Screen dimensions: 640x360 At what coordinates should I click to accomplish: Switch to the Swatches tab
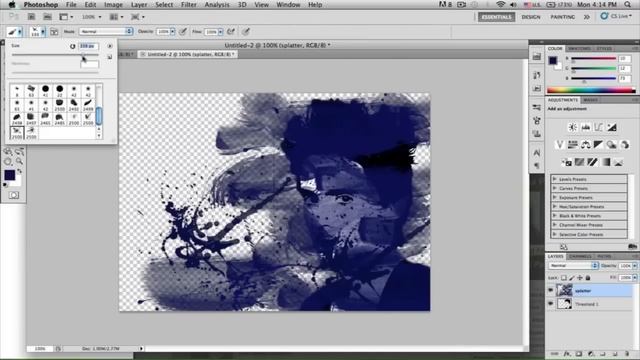[x=579, y=48]
